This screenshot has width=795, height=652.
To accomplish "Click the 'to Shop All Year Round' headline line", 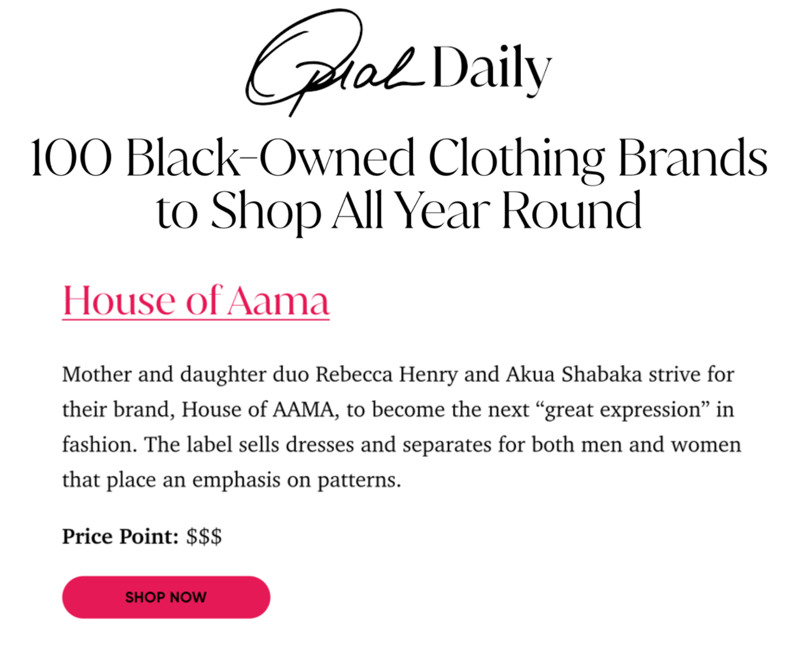I will point(398,210).
